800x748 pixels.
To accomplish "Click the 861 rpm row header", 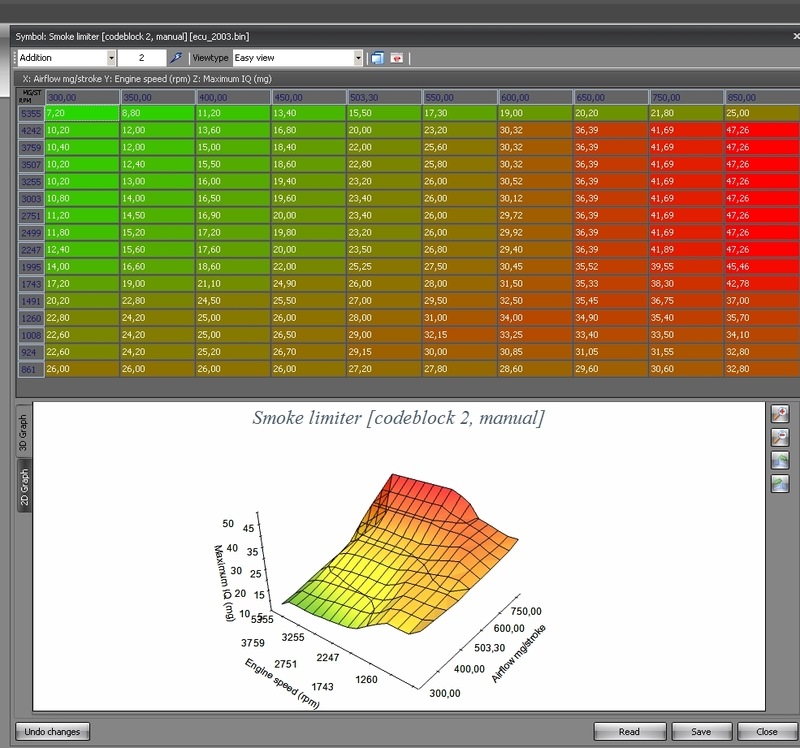I will click(x=29, y=369).
